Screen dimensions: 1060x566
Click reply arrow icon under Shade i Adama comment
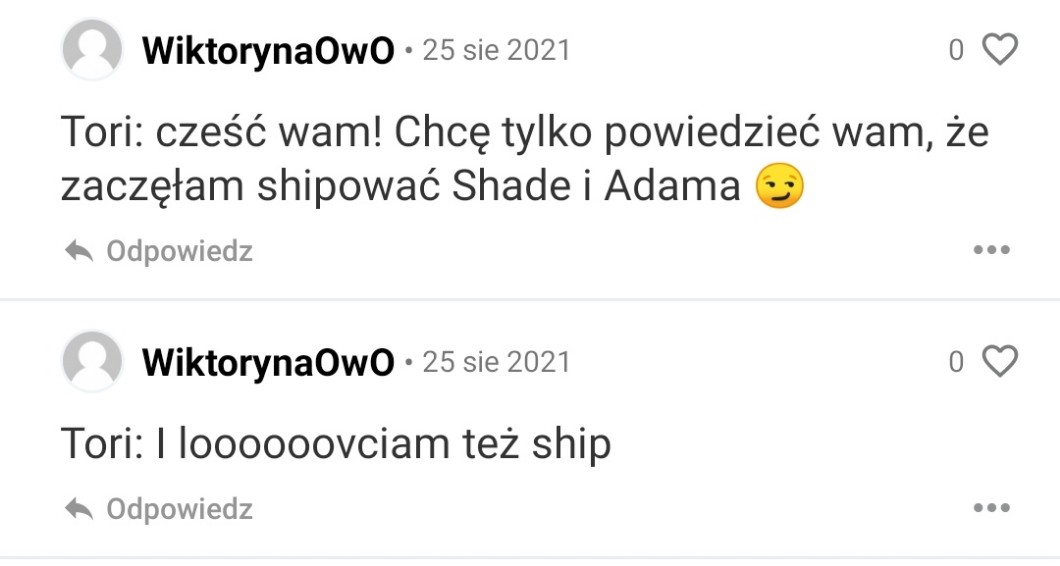click(78, 251)
